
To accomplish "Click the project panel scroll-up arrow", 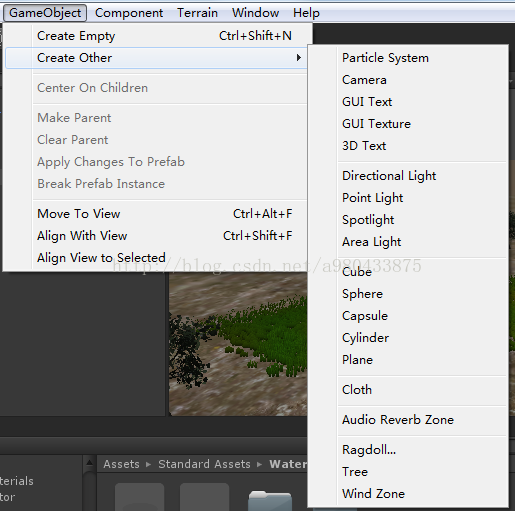I will 89,463.
